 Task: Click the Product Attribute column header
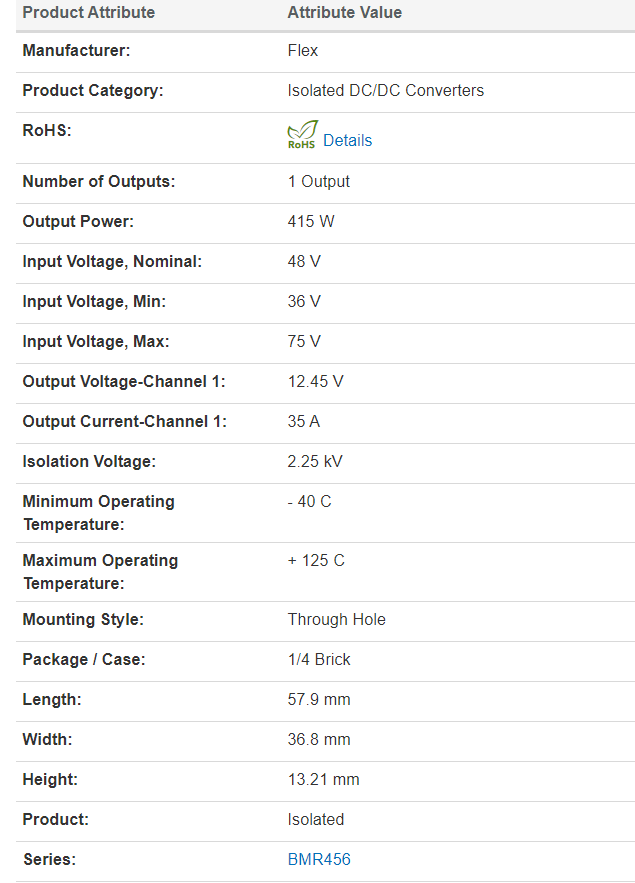(88, 12)
